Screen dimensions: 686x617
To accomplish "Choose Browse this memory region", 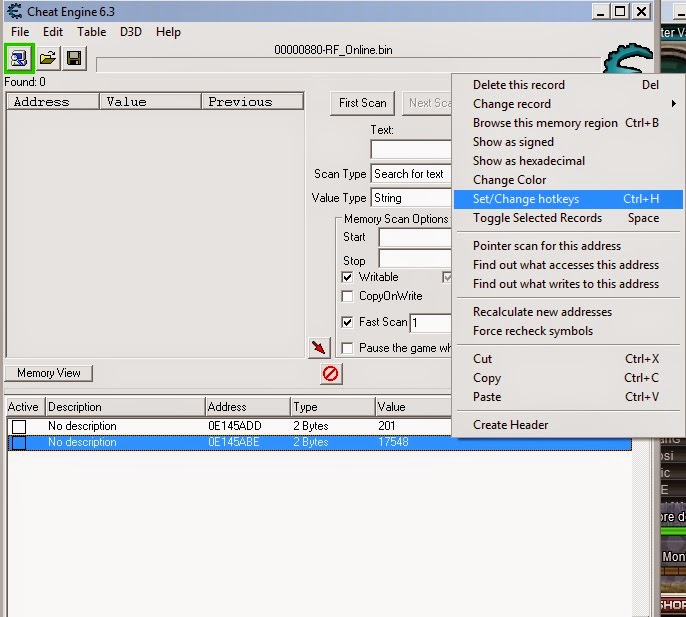I will [x=568, y=123].
